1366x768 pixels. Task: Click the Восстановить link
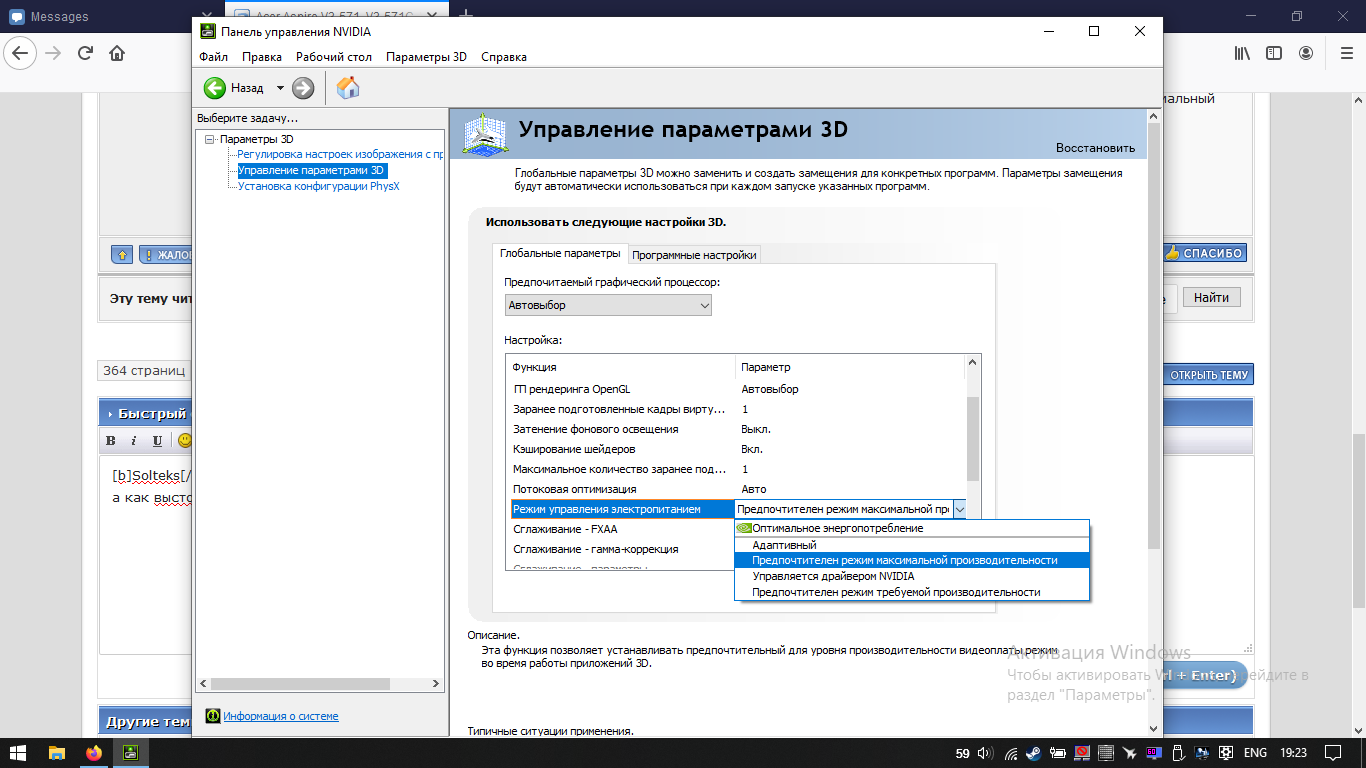[x=1095, y=148]
